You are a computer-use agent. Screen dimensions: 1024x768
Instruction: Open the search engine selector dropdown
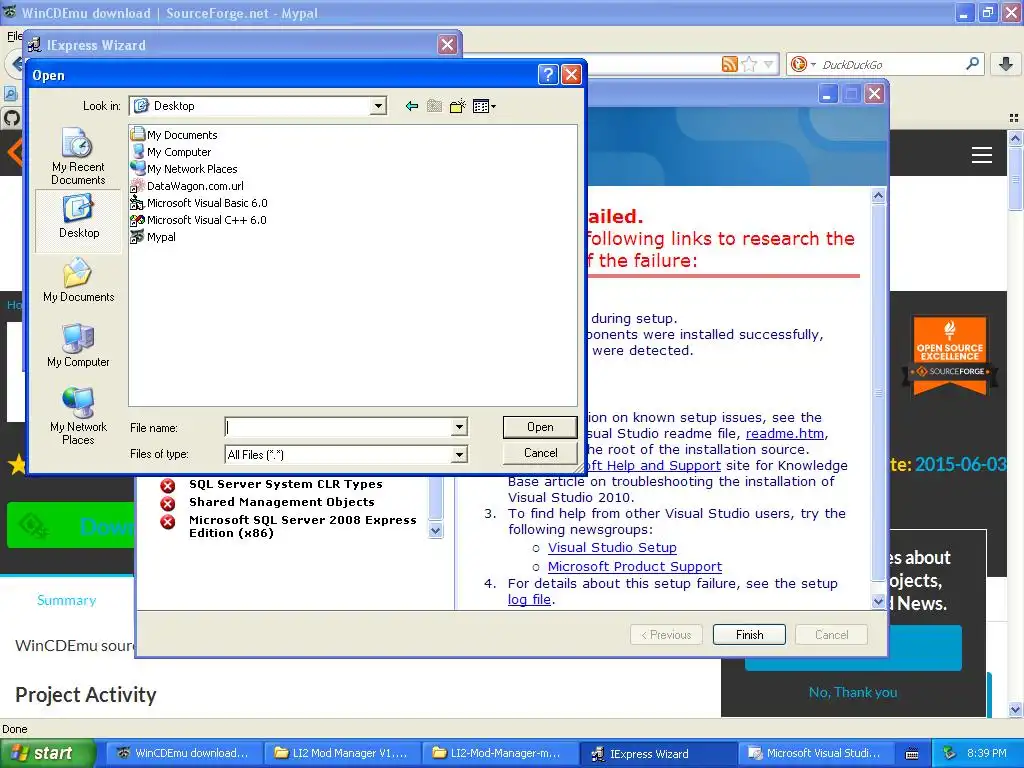[803, 64]
